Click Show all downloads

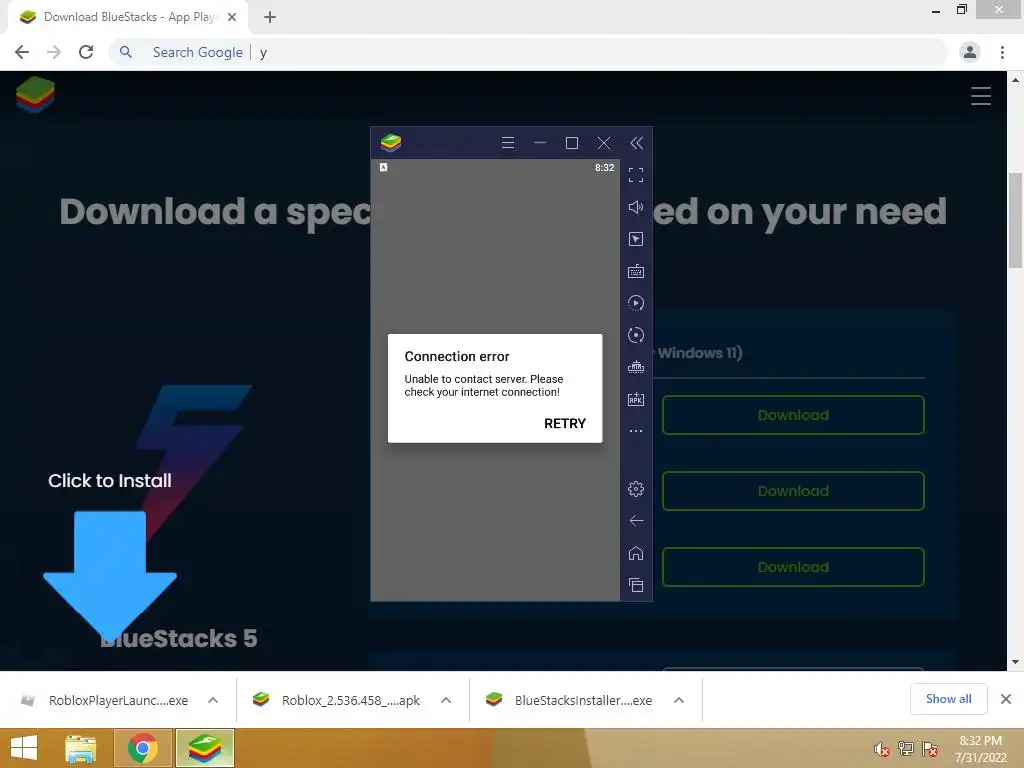(948, 699)
